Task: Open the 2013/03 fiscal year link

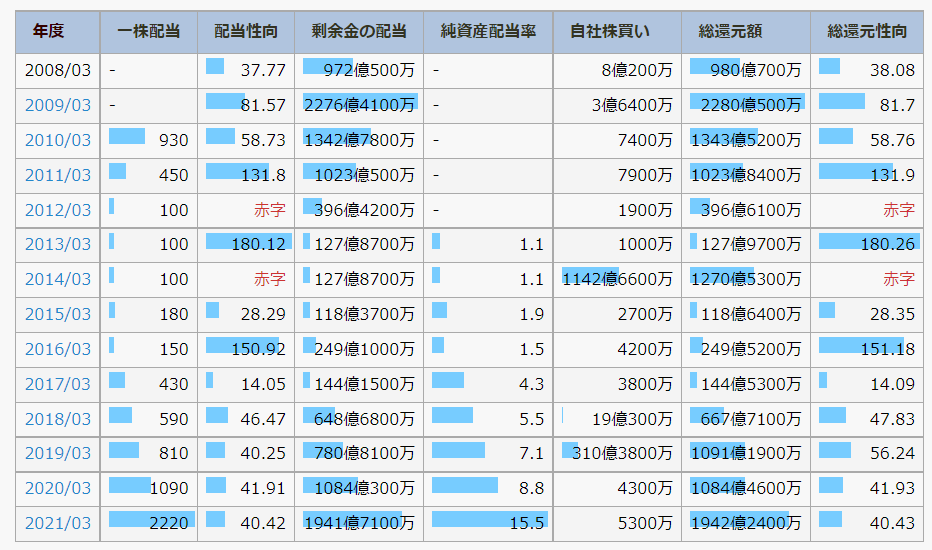Action: [x=58, y=244]
